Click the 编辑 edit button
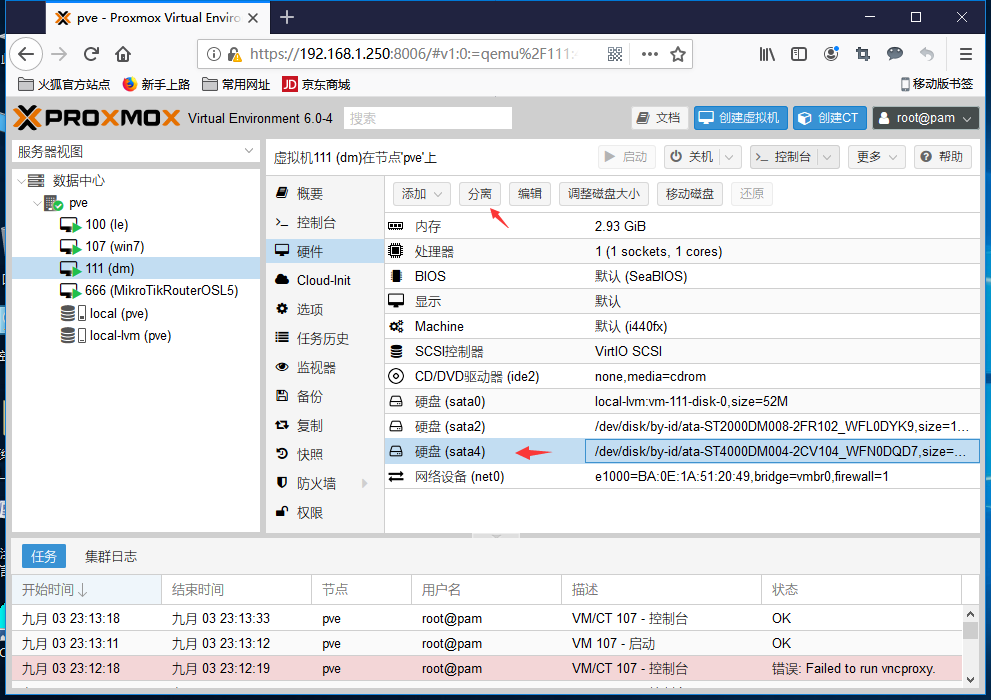Screen dimensions: 991x700 [x=530, y=194]
